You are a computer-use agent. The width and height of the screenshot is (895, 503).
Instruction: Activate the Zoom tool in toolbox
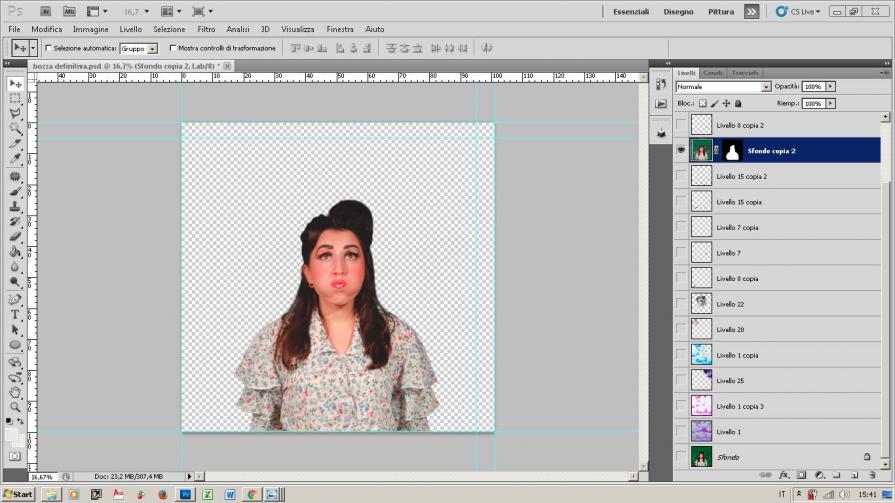click(15, 407)
